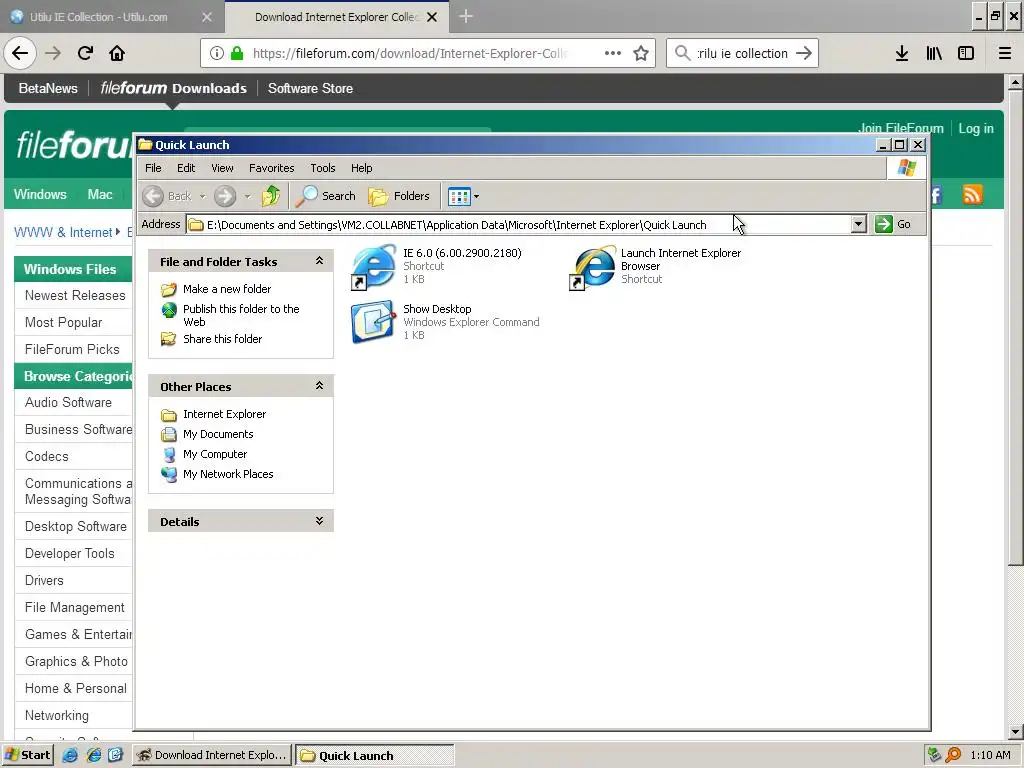Viewport: 1024px width, 768px height.
Task: Open Back button history dropdown arrow
Action: click(x=202, y=196)
